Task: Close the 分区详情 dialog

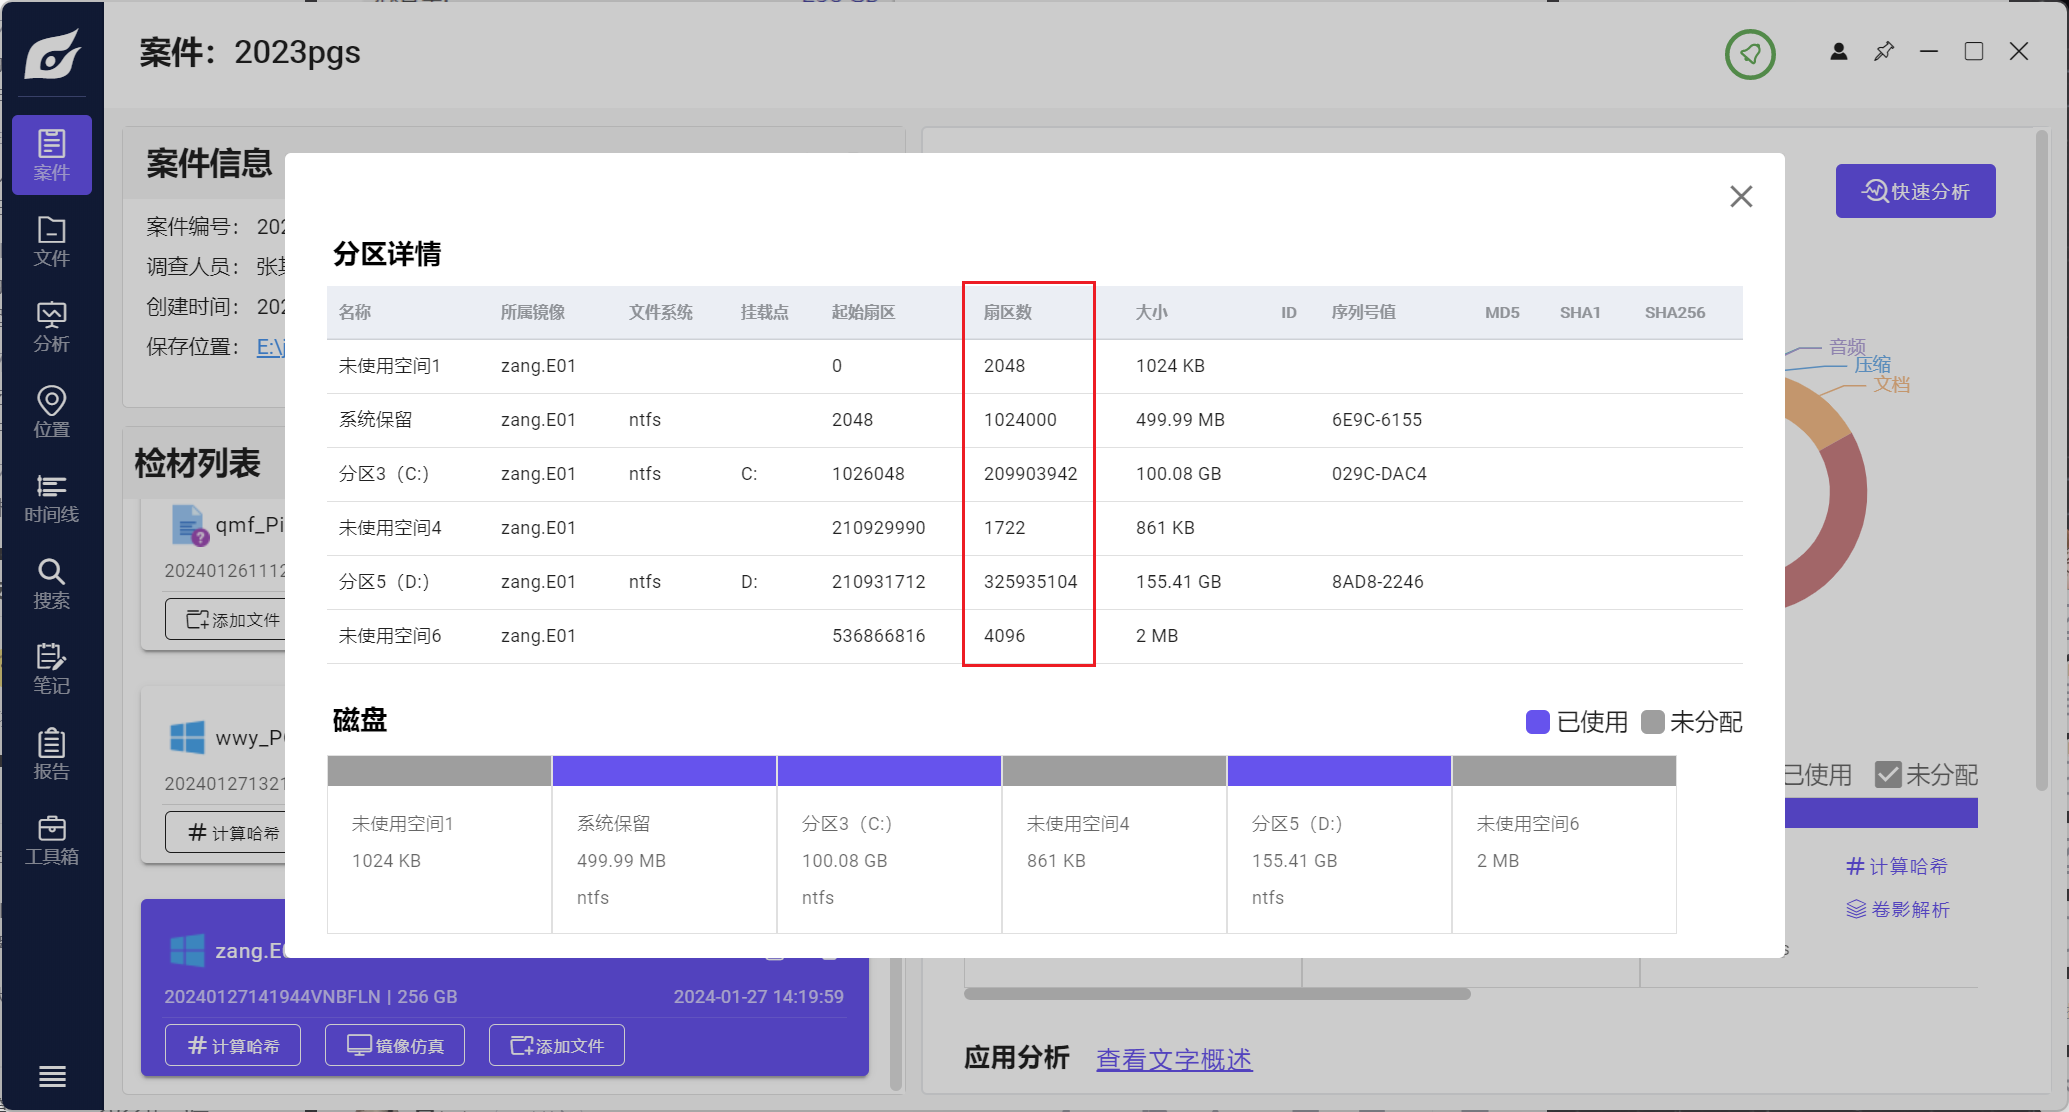Action: click(x=1741, y=196)
